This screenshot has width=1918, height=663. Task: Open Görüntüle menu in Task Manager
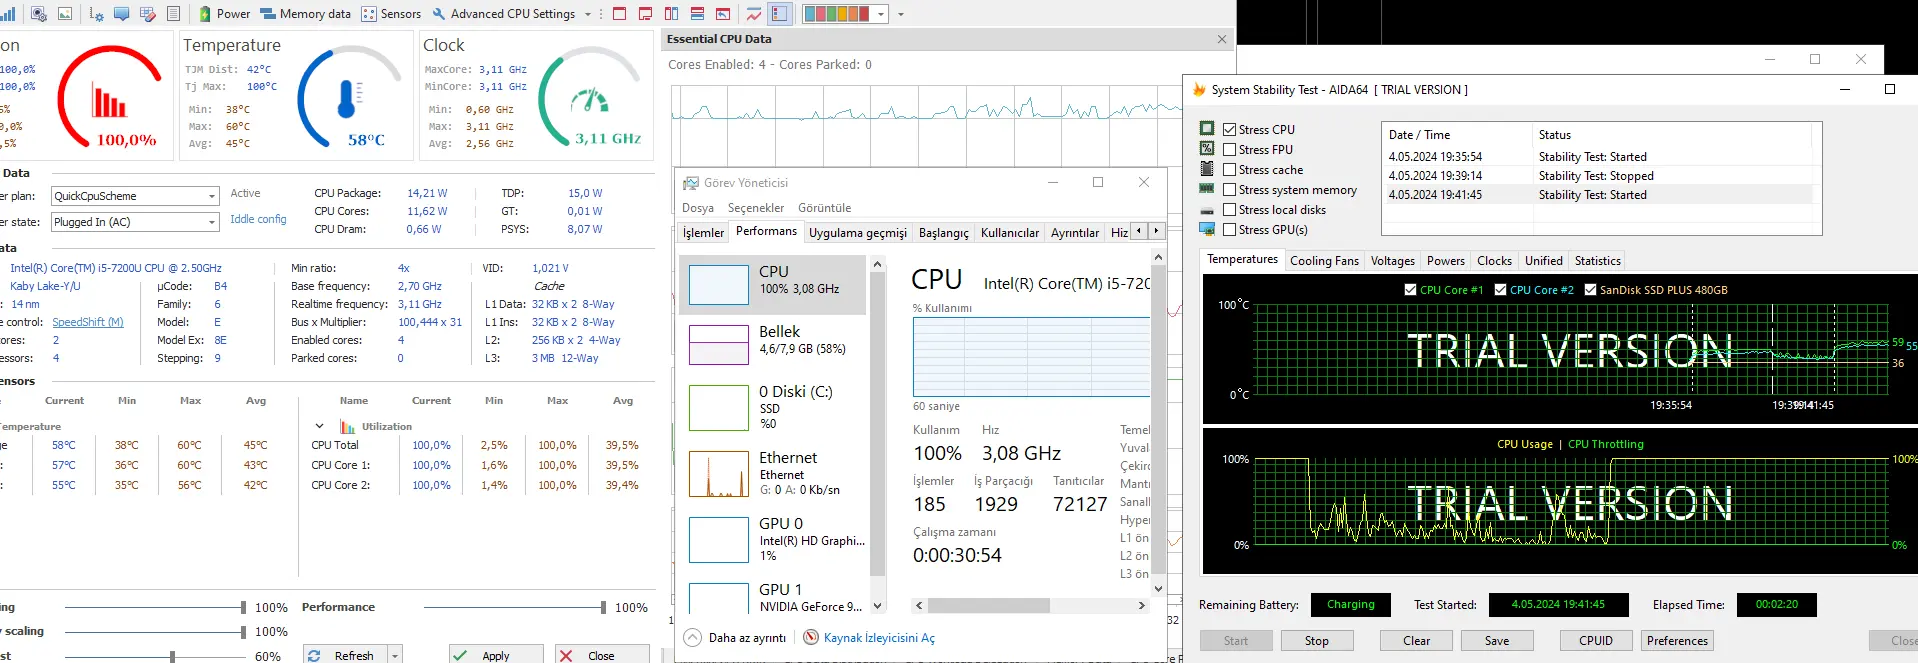[825, 208]
